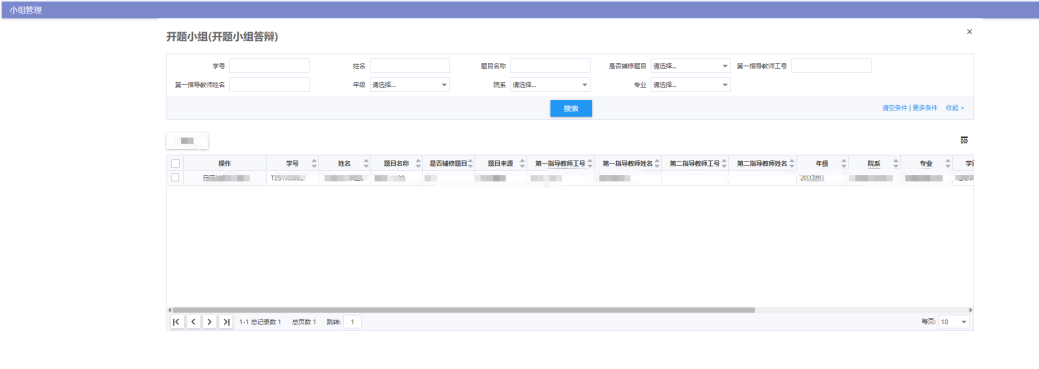The image size is (1039, 369).
Task: Sort the table by 姓名 column
Action: pos(366,164)
